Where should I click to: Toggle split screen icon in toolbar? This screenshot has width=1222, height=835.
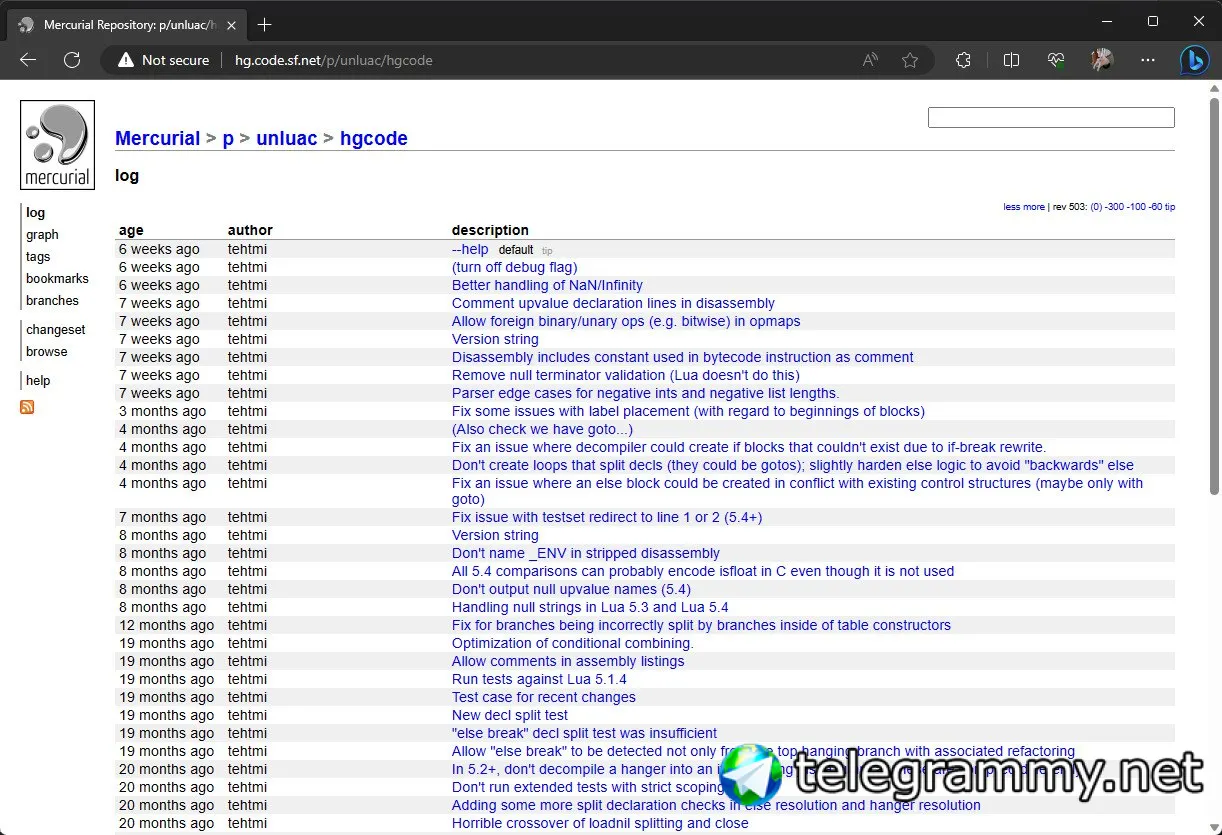[1011, 60]
